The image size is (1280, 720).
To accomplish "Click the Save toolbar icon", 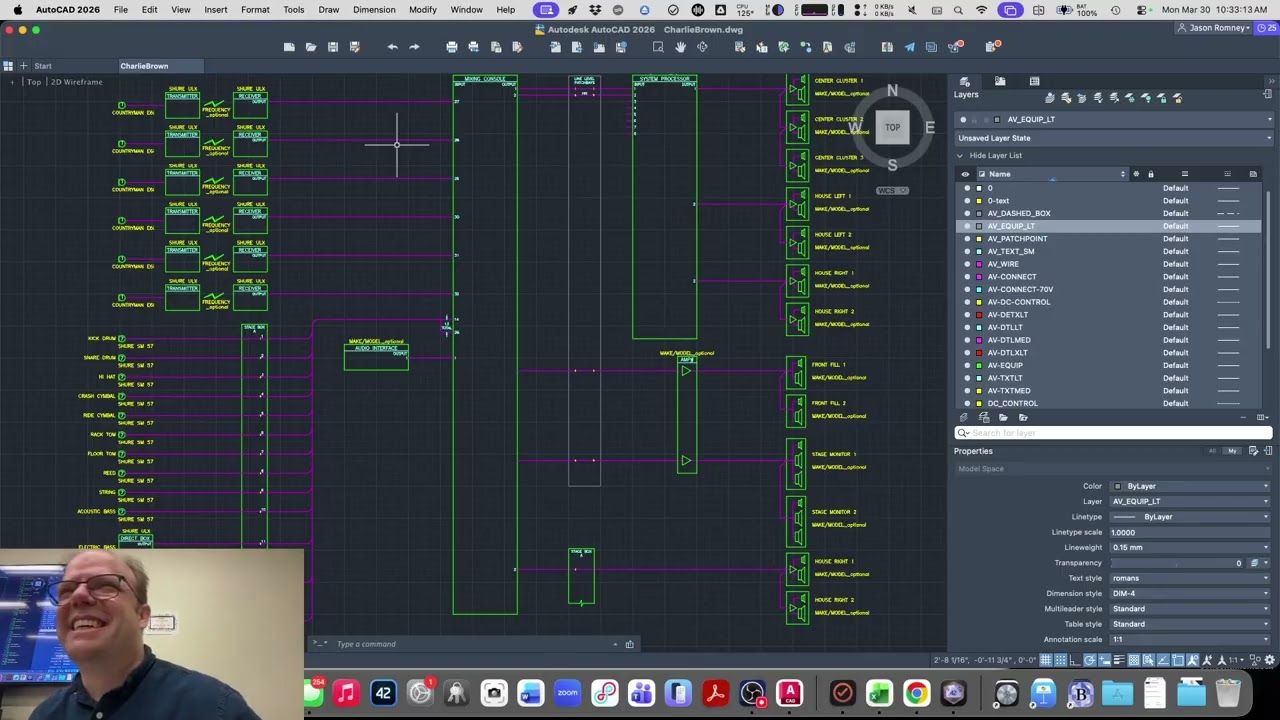I will pos(333,47).
